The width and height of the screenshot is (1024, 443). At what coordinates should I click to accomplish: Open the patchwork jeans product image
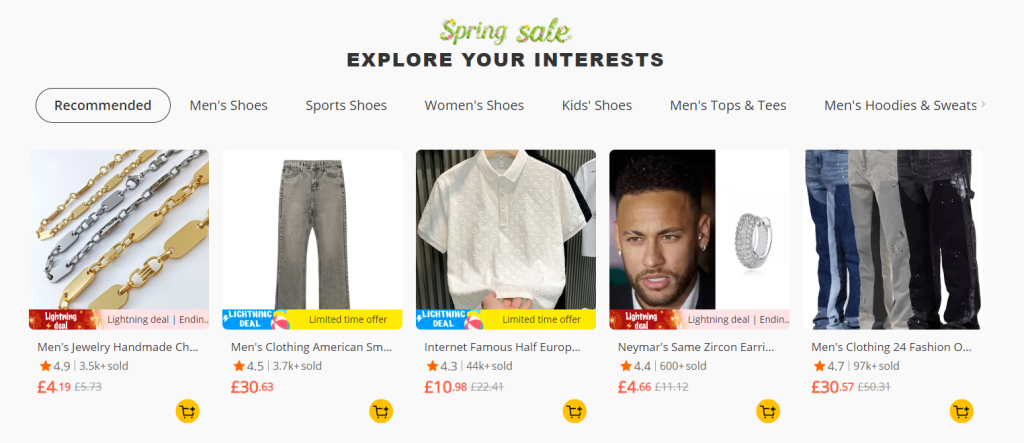click(893, 230)
